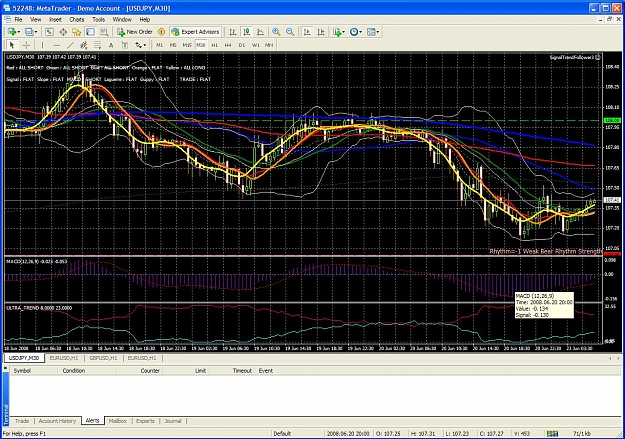Select the Text Label tool
The image size is (625, 439).
tap(125, 45)
